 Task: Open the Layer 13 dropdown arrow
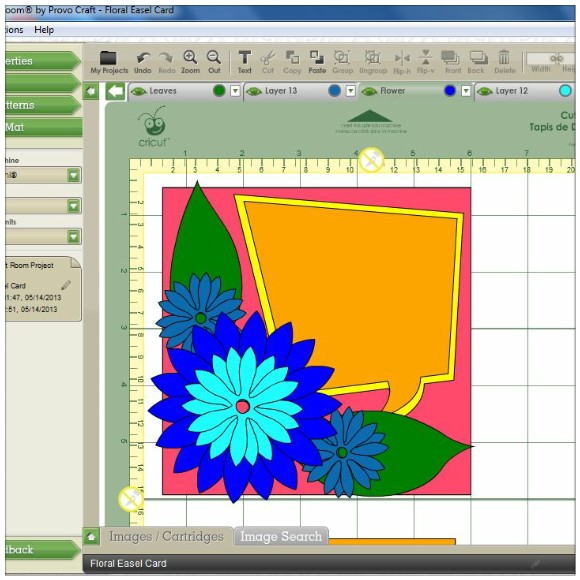[351, 91]
